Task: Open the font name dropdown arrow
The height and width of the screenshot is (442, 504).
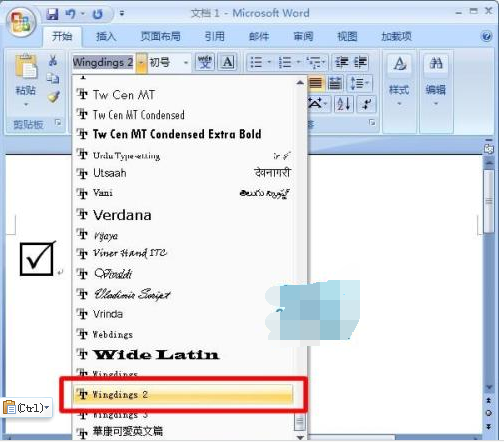Action: point(141,62)
